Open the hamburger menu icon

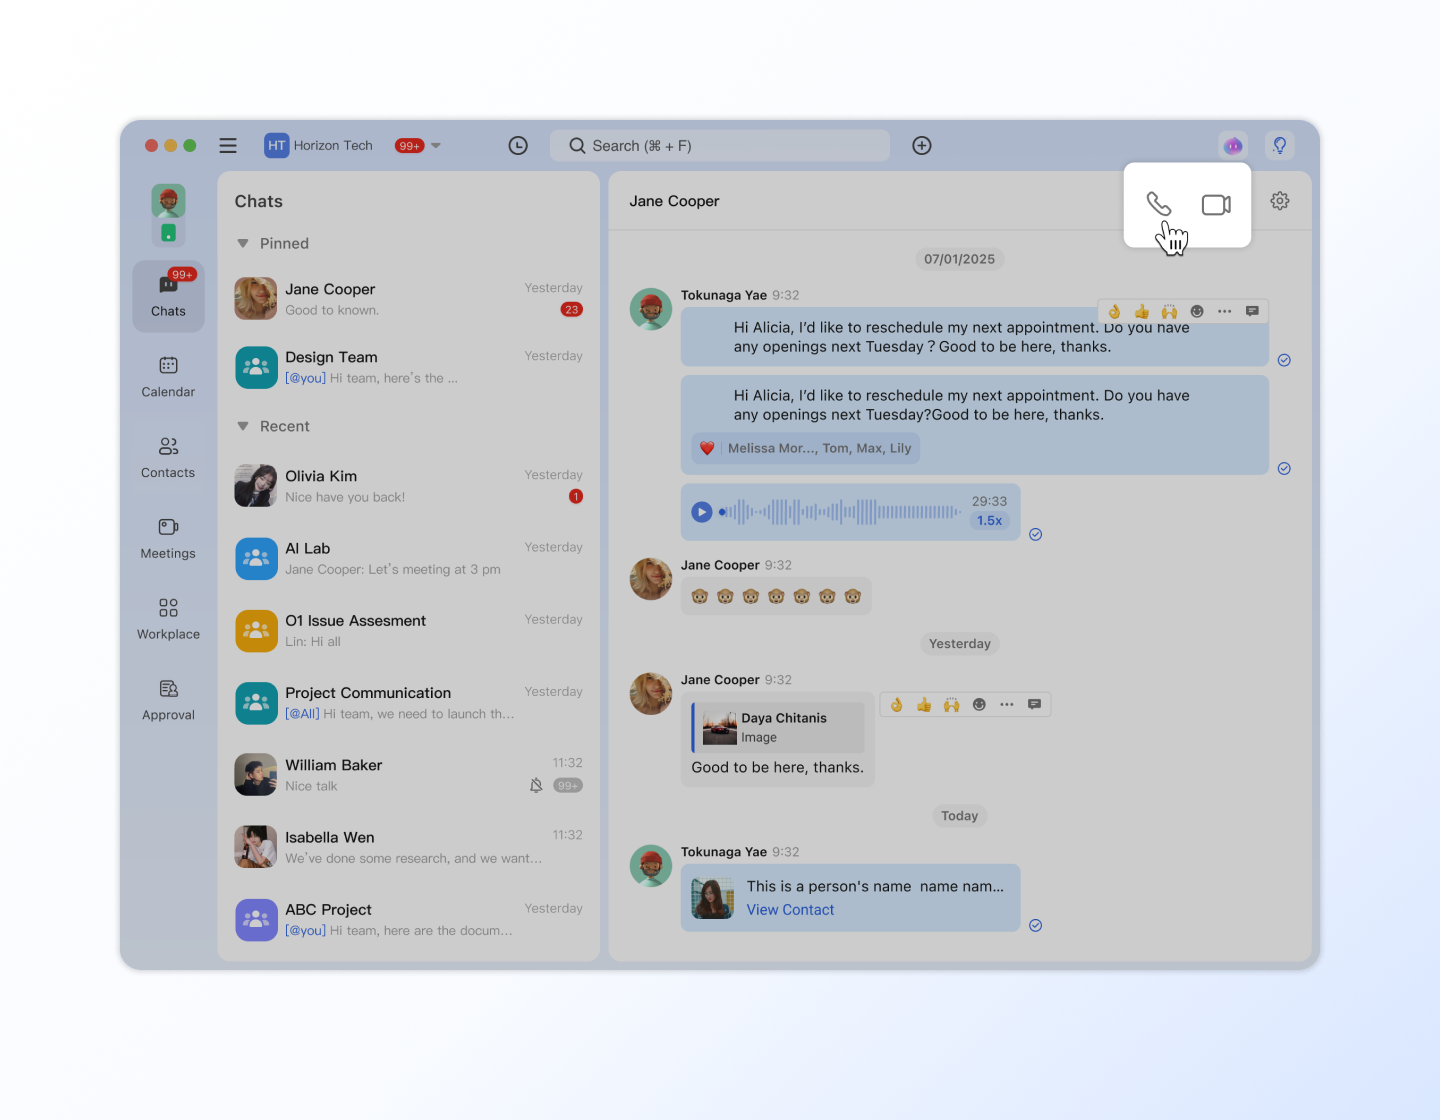[228, 146]
